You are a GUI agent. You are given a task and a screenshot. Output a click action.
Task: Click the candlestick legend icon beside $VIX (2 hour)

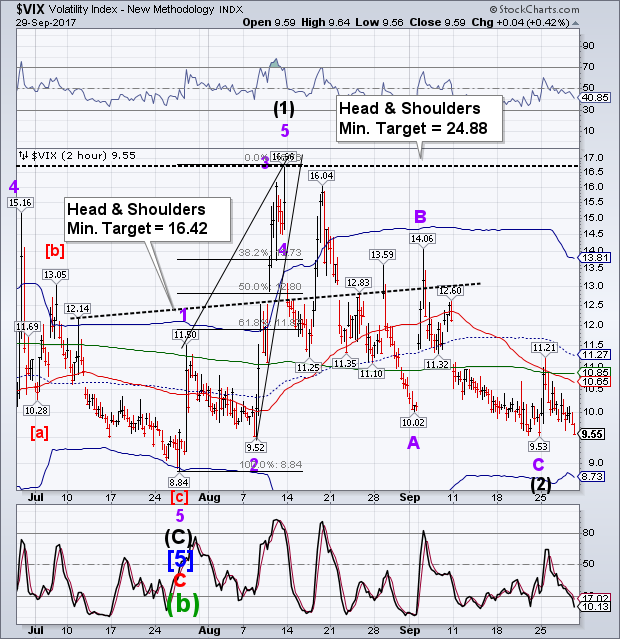23,155
